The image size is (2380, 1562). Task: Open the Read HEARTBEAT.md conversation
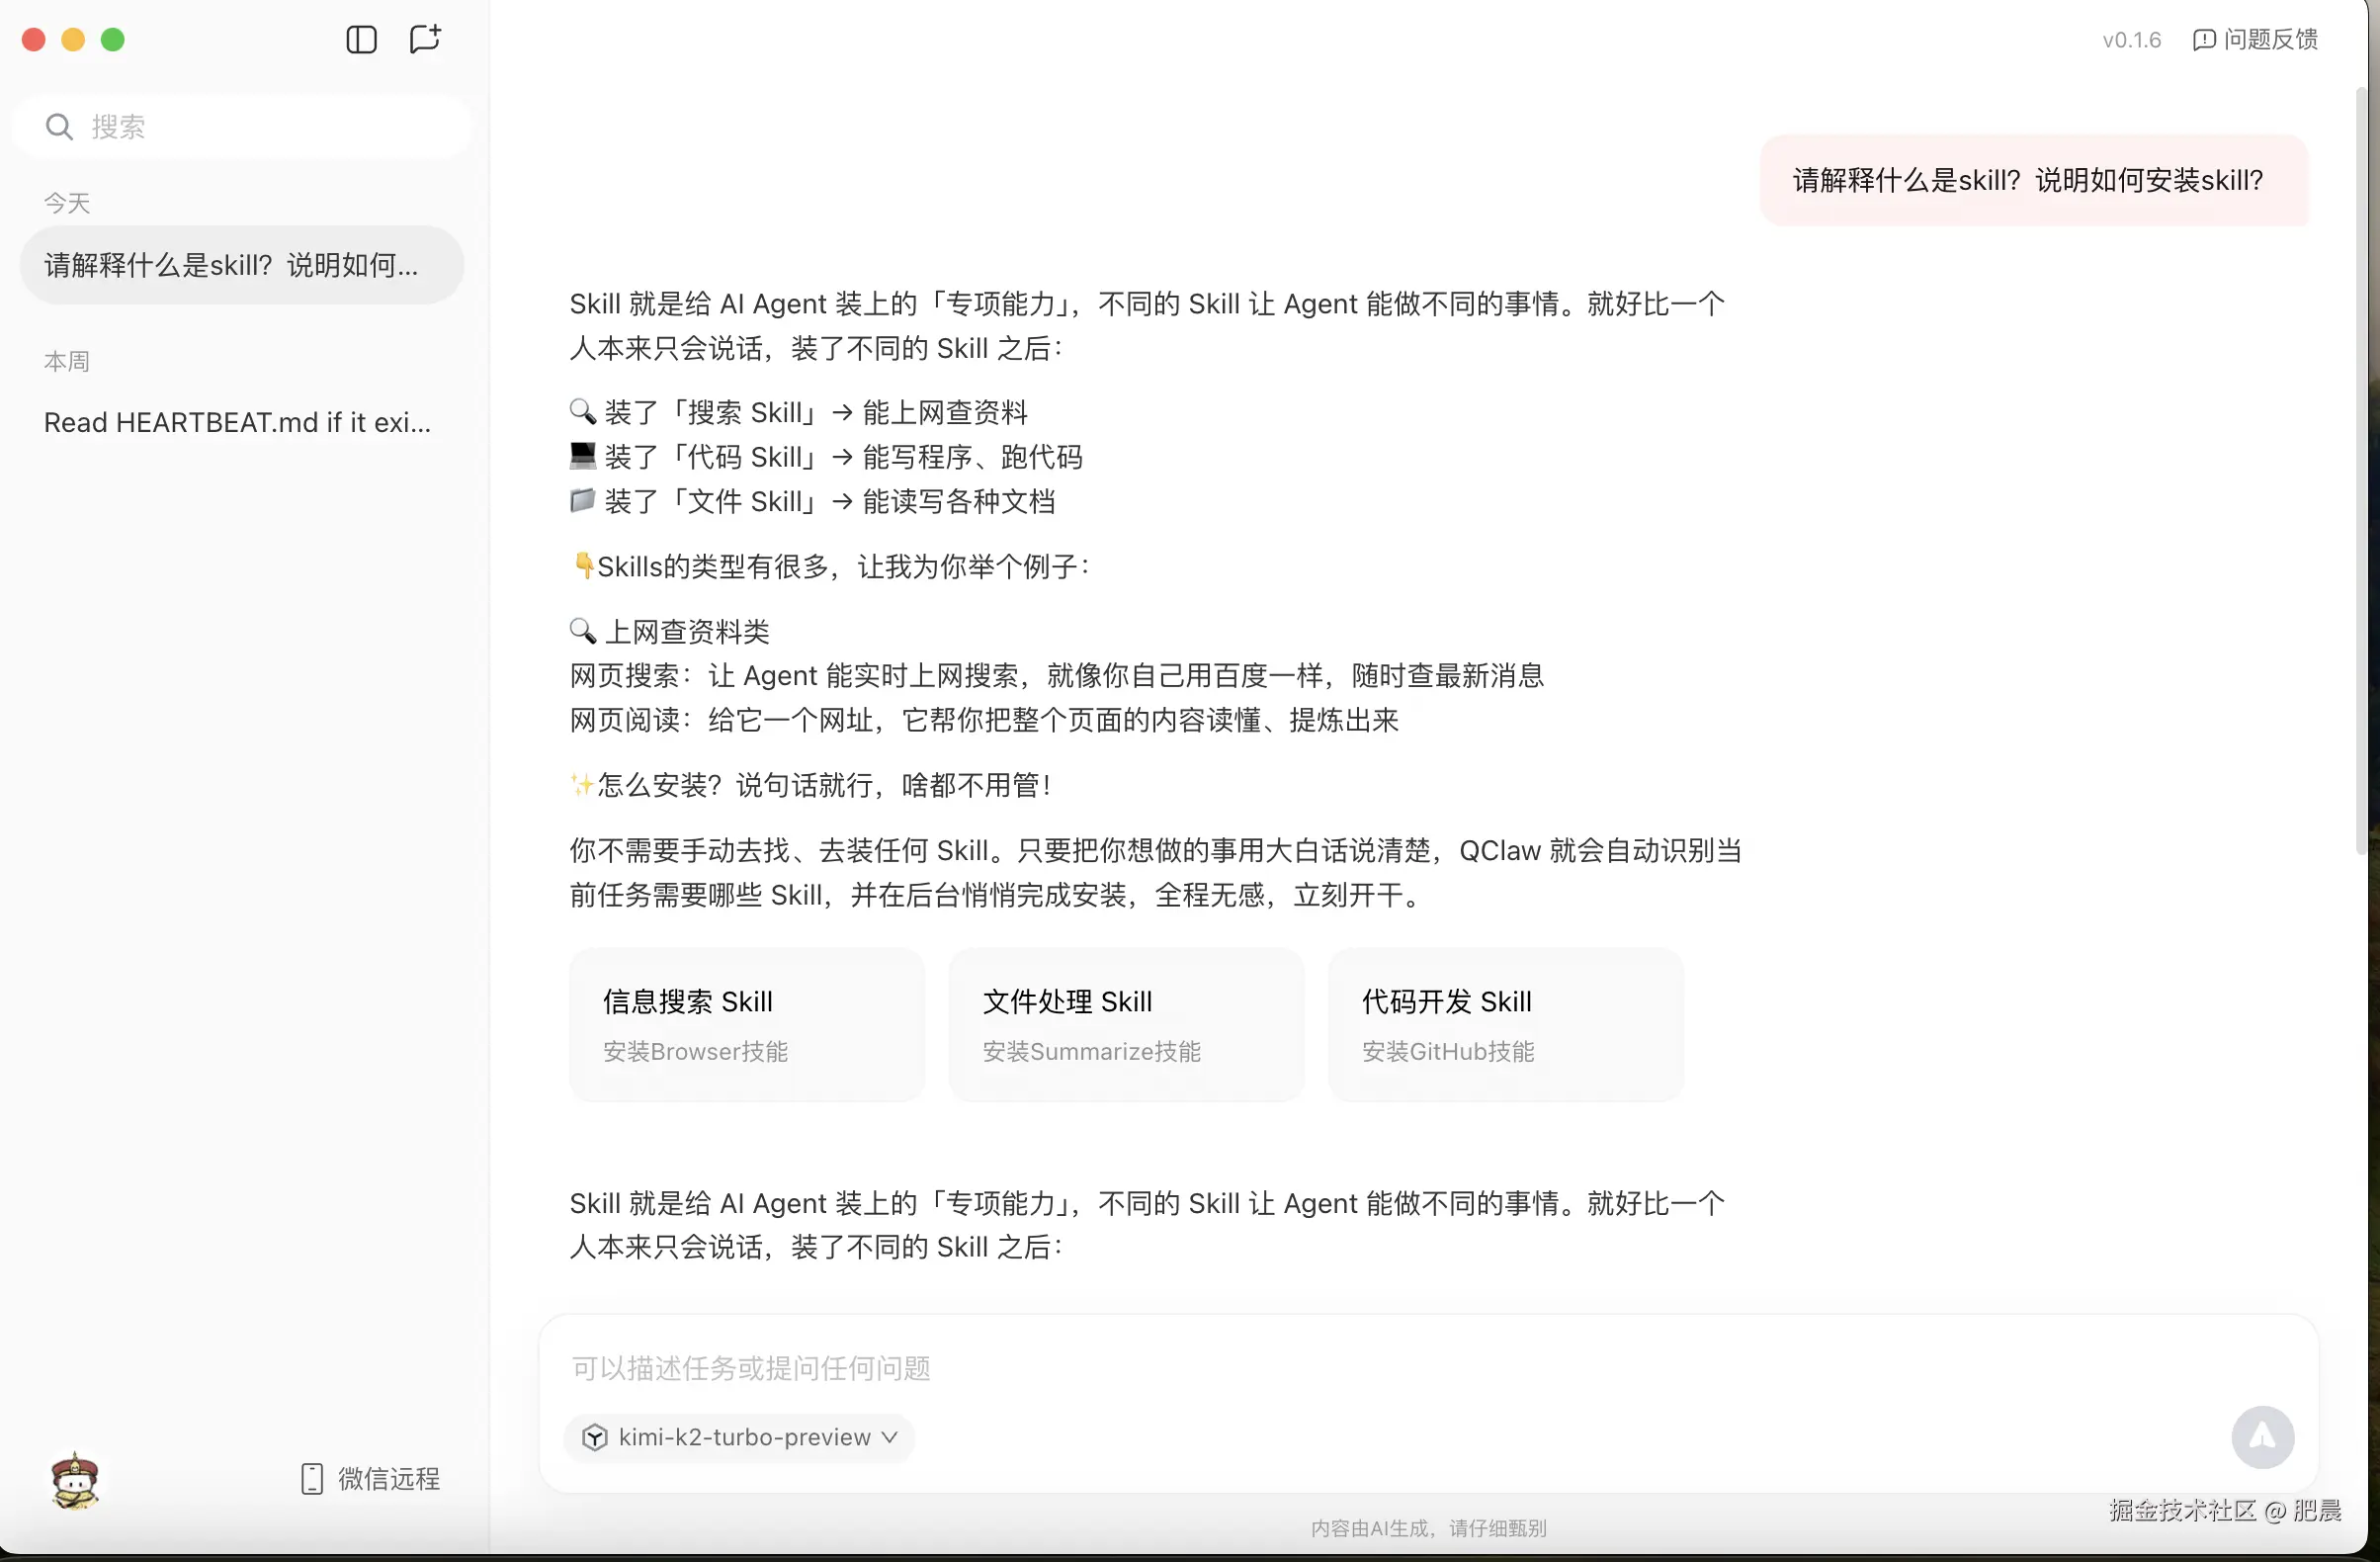(238, 422)
